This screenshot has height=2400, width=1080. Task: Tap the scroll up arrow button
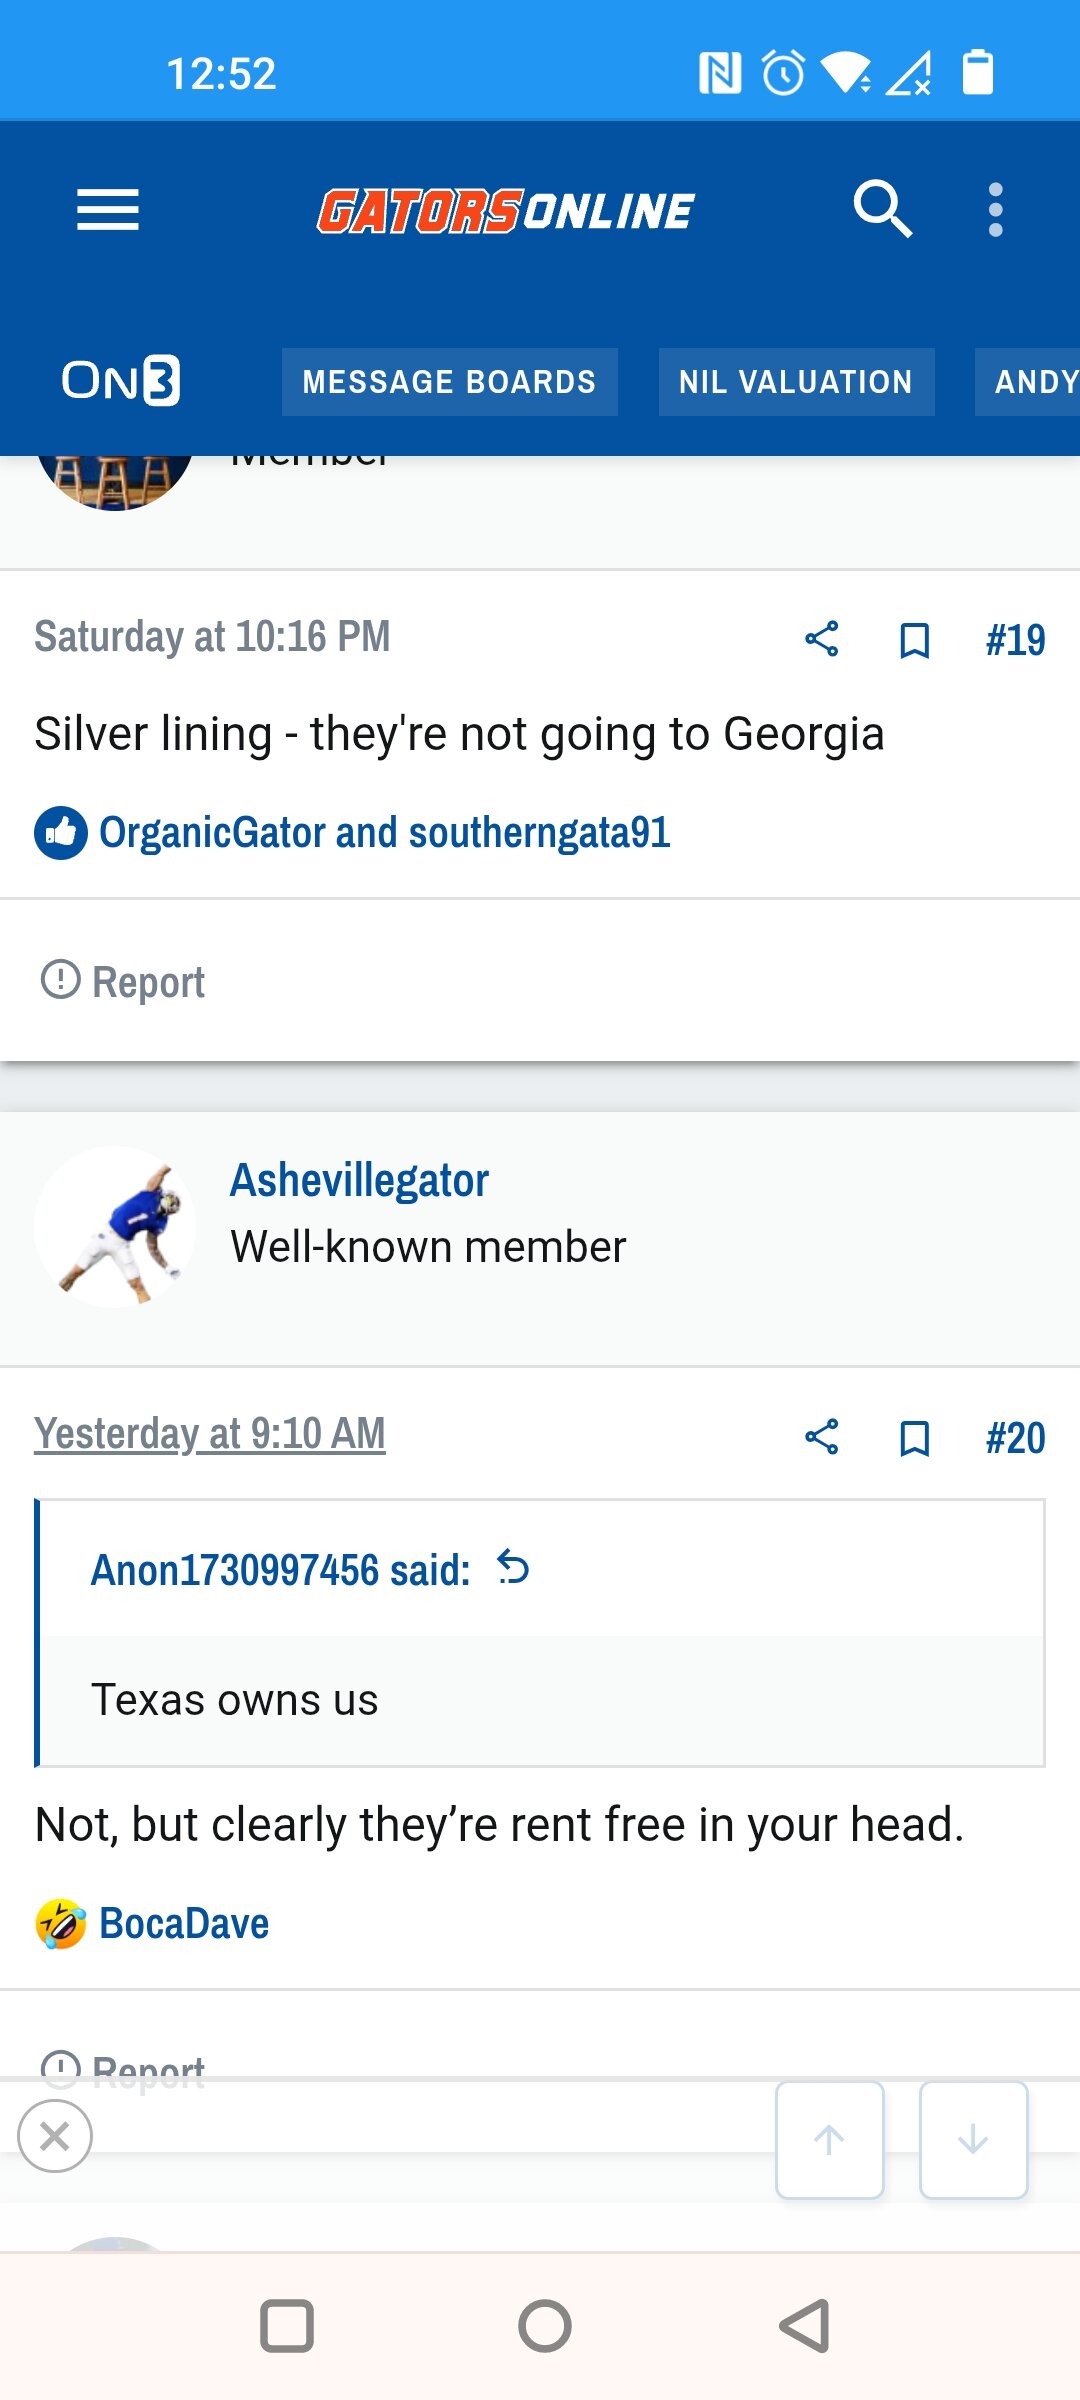(829, 2140)
